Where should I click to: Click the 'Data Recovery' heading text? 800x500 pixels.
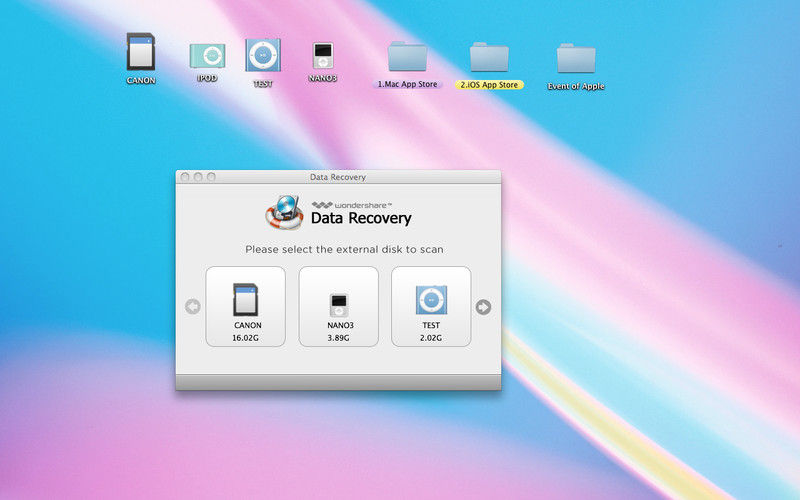(x=361, y=218)
